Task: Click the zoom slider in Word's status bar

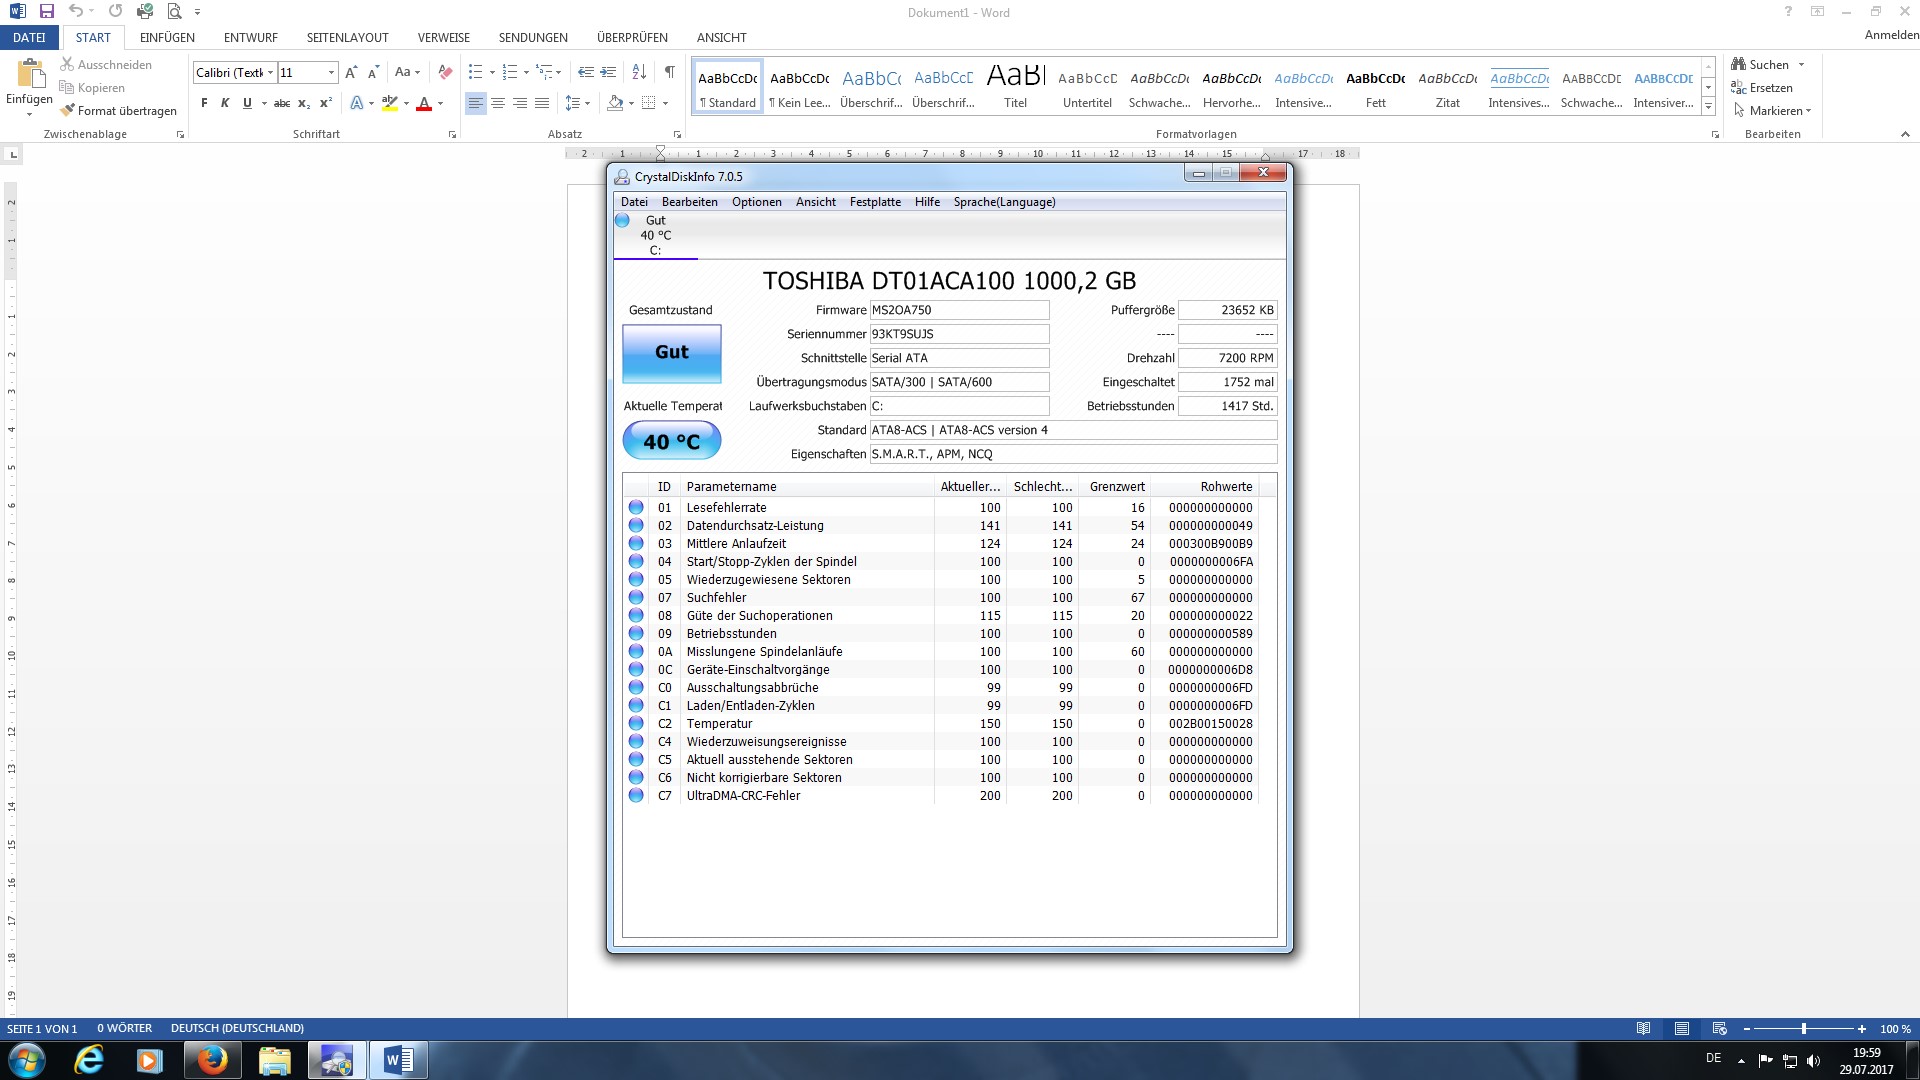Action: point(1804,1029)
